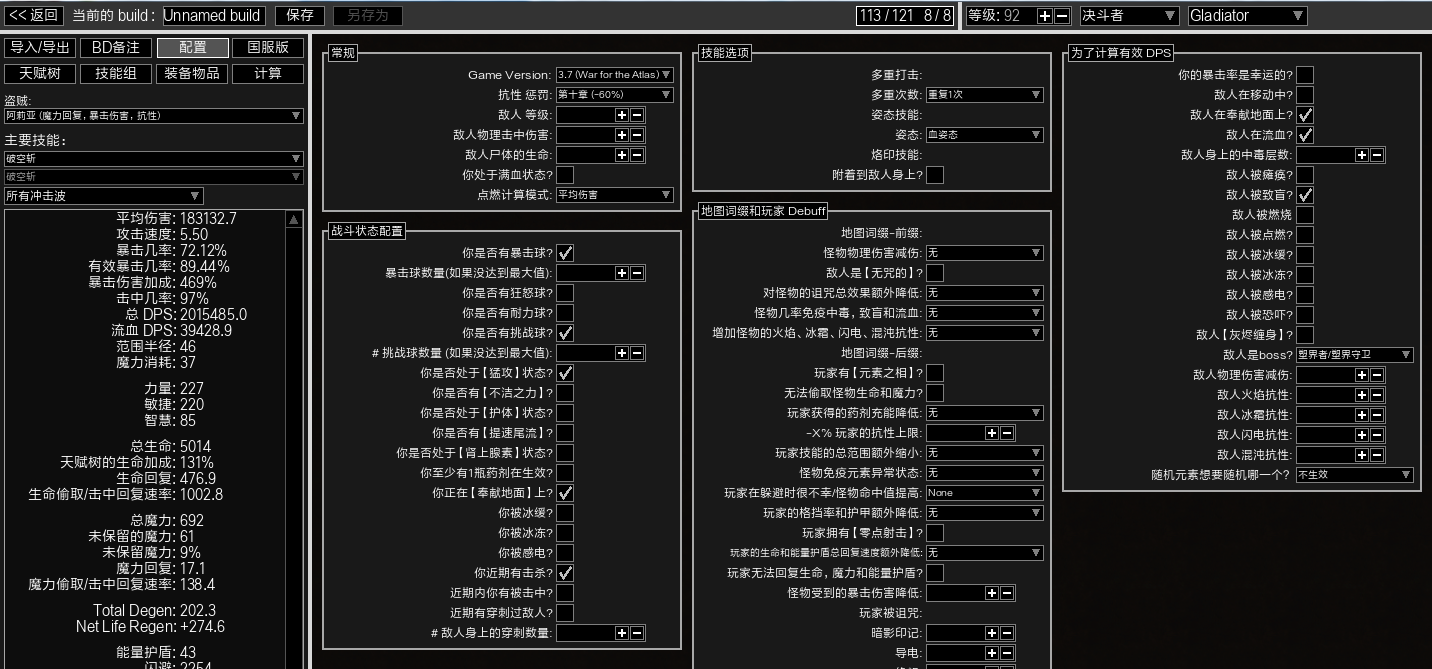Screen dimensions: 1432x669
Task: Click the minus button for 暴击球数量
Action: (637, 273)
